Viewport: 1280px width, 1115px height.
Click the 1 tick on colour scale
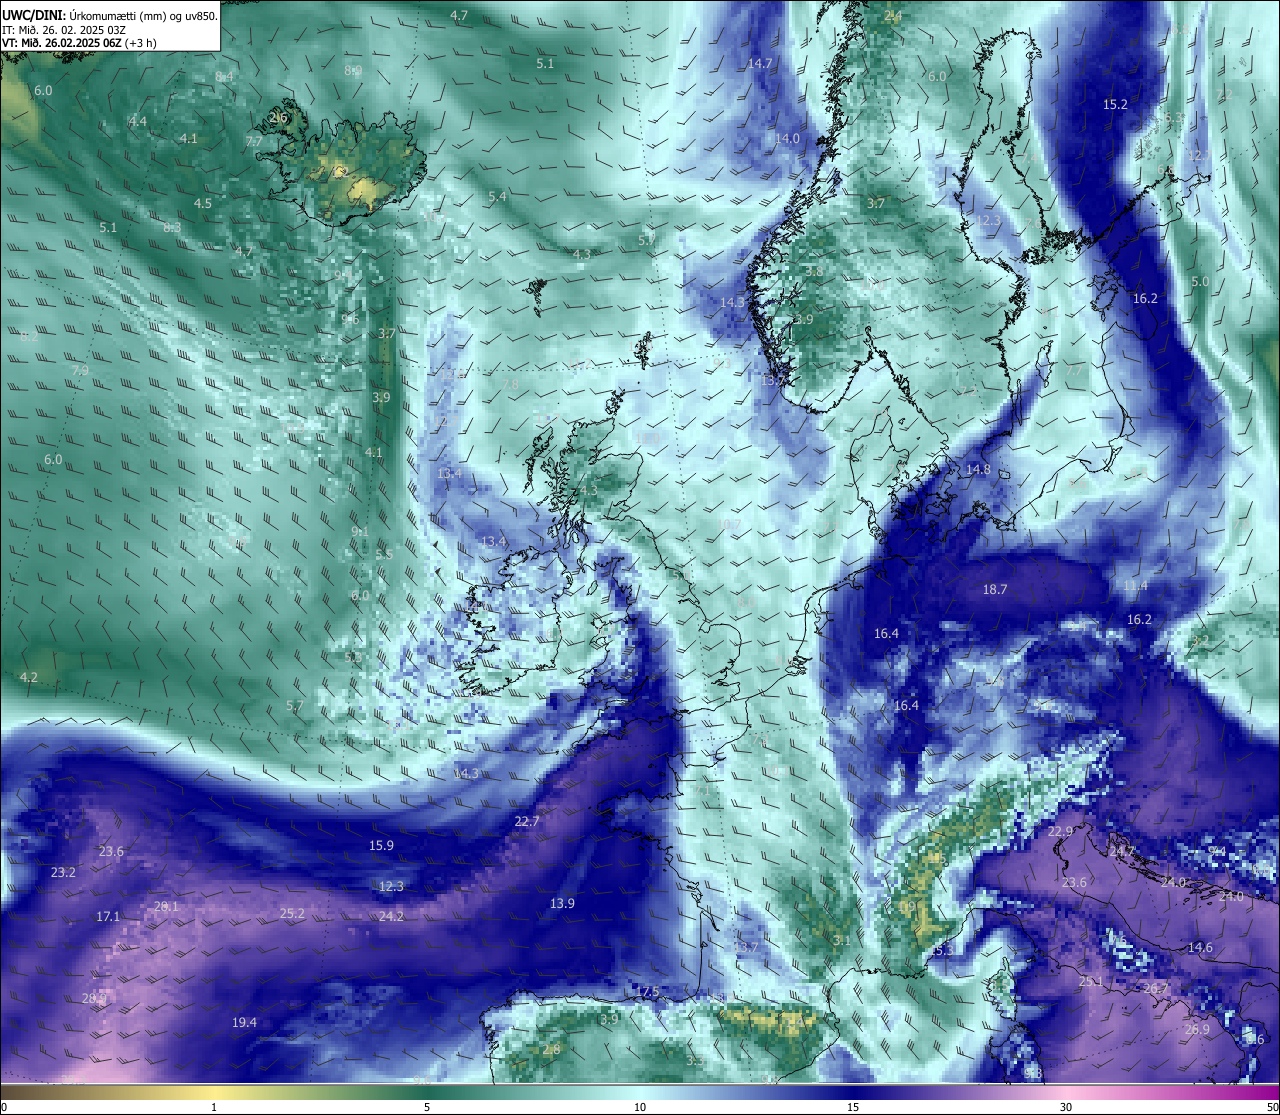(x=214, y=1107)
